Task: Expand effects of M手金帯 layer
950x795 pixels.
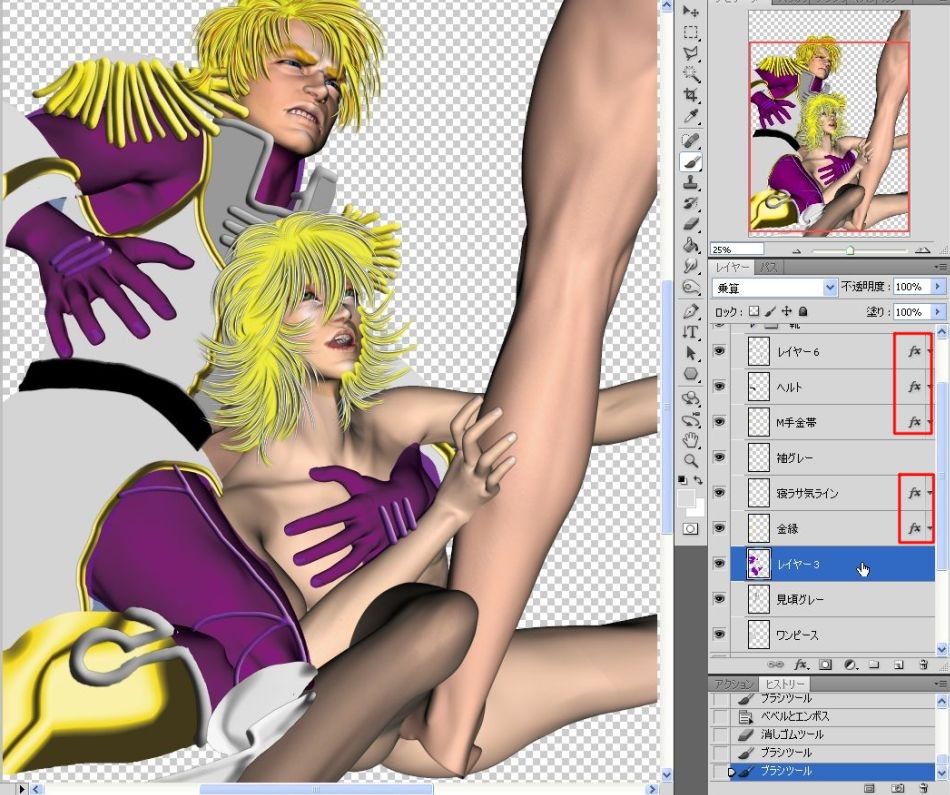Action: [930, 422]
